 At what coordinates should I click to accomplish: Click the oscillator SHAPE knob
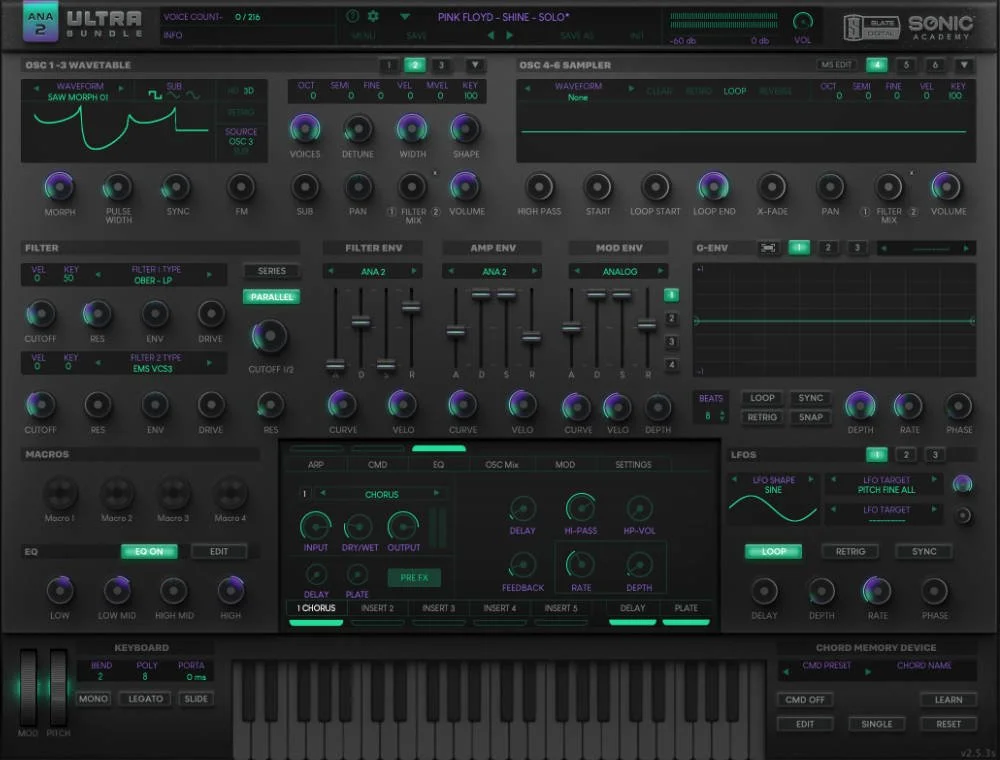coord(465,129)
